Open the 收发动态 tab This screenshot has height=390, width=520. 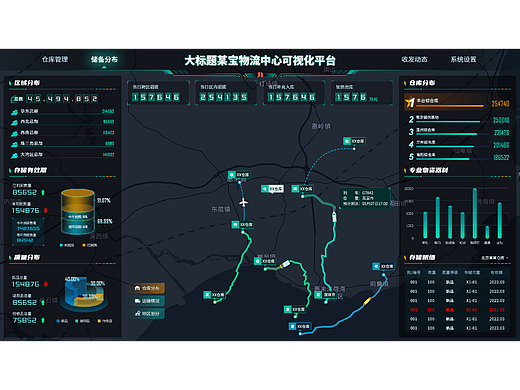pyautogui.click(x=414, y=59)
